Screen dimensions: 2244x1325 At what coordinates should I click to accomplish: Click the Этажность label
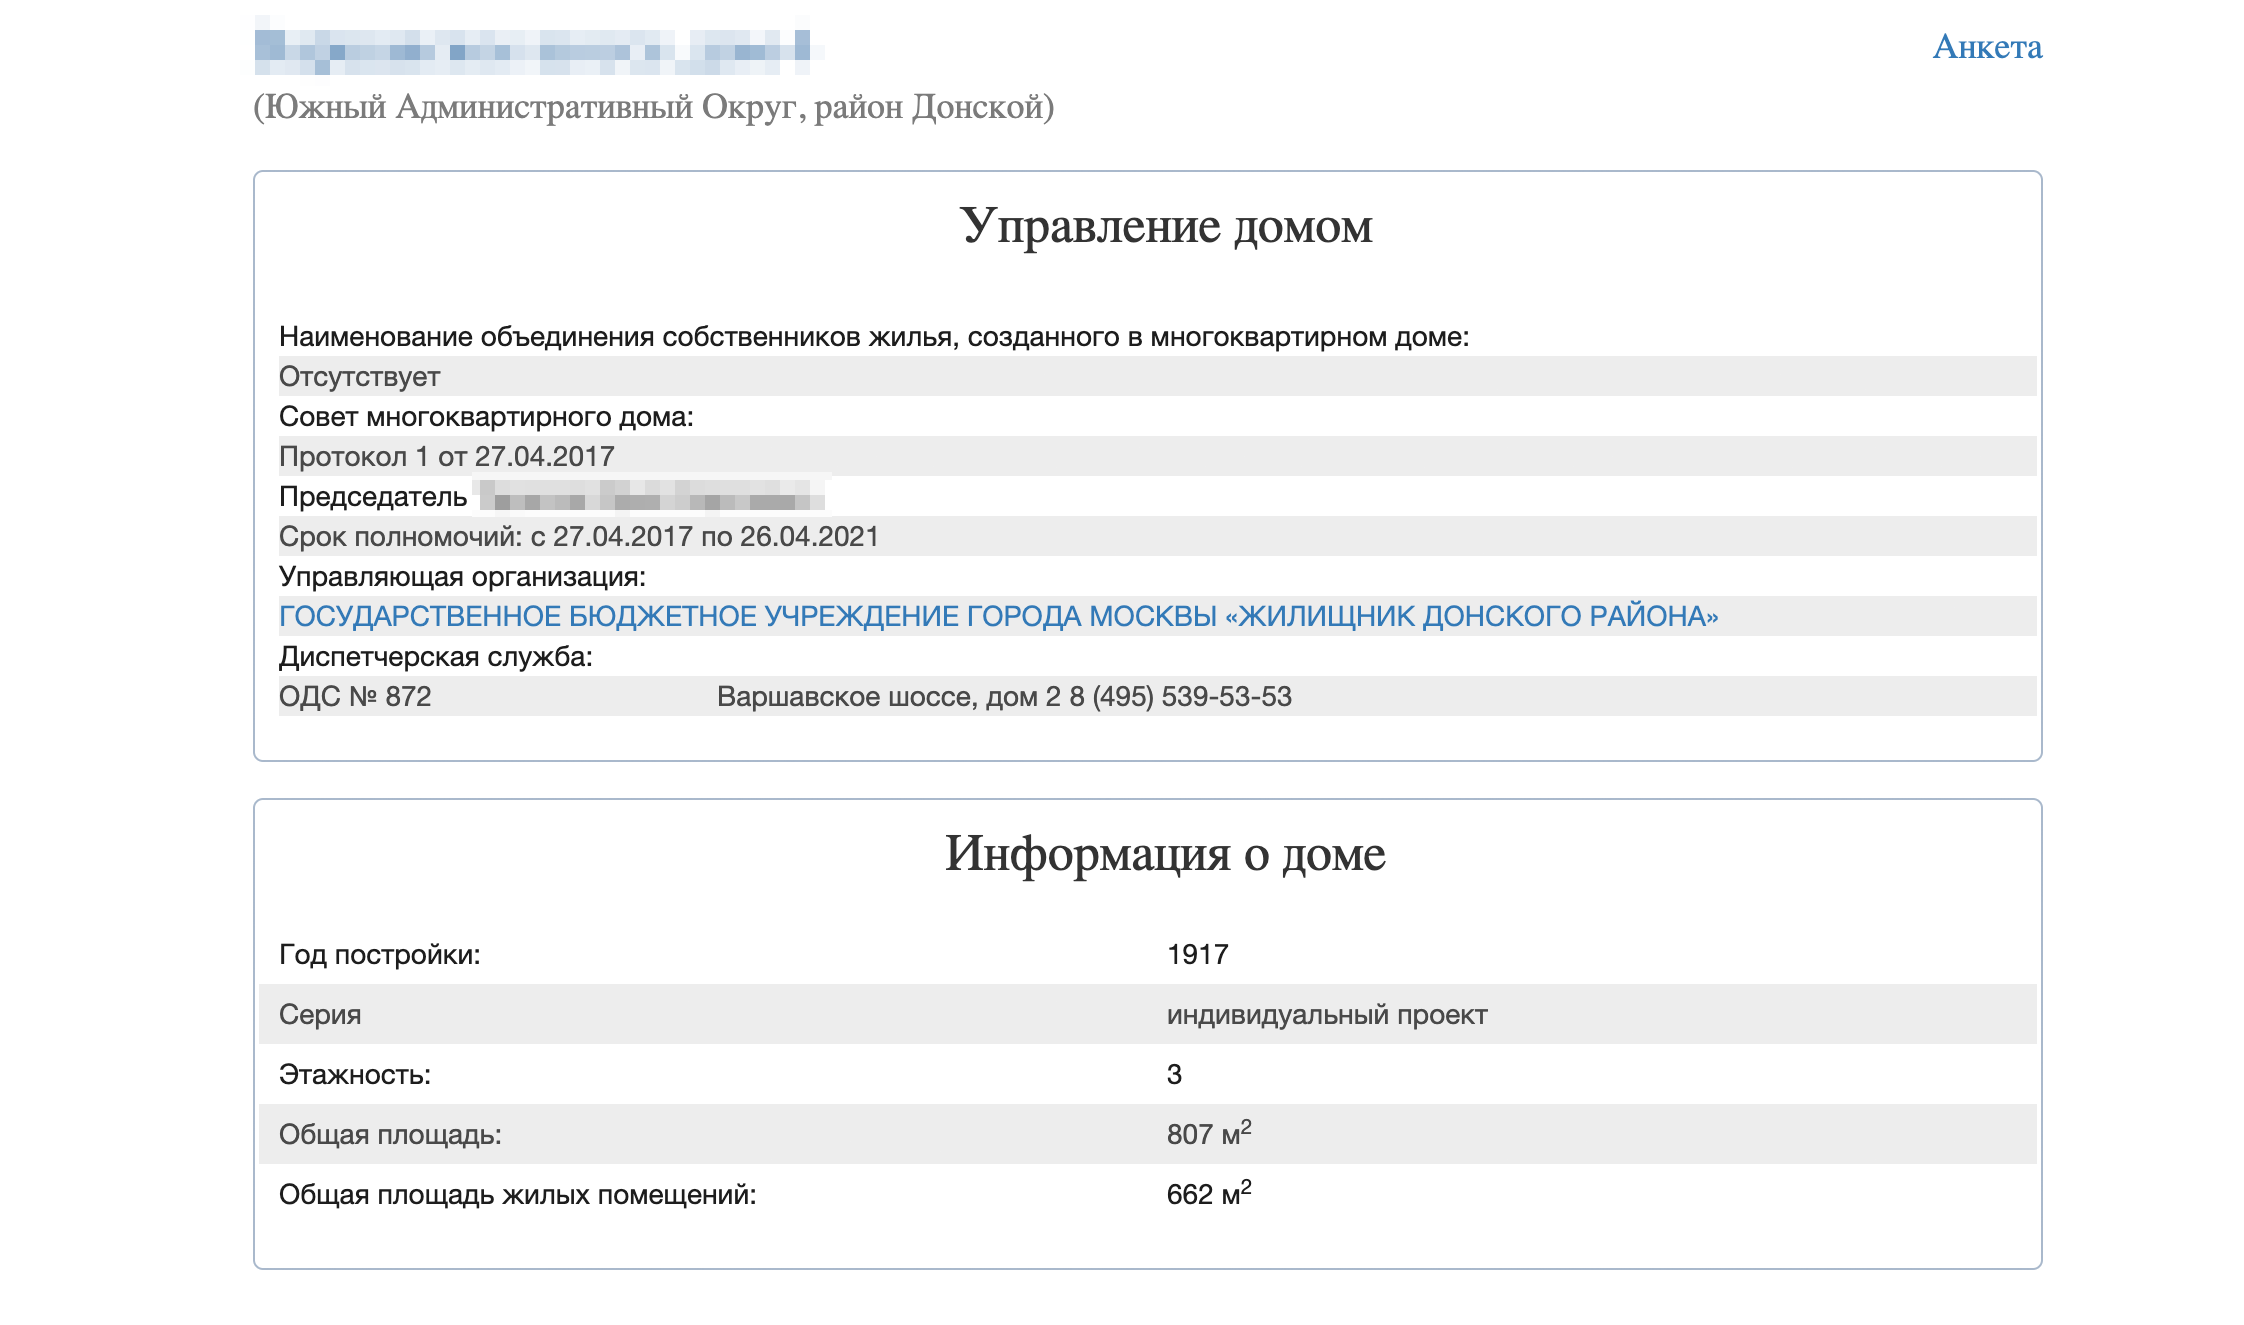(354, 1075)
